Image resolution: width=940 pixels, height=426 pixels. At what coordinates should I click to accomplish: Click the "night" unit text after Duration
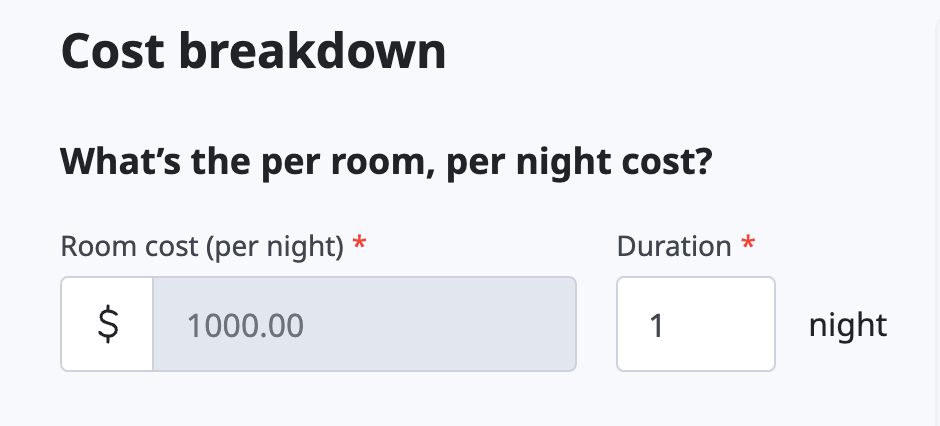pos(848,325)
